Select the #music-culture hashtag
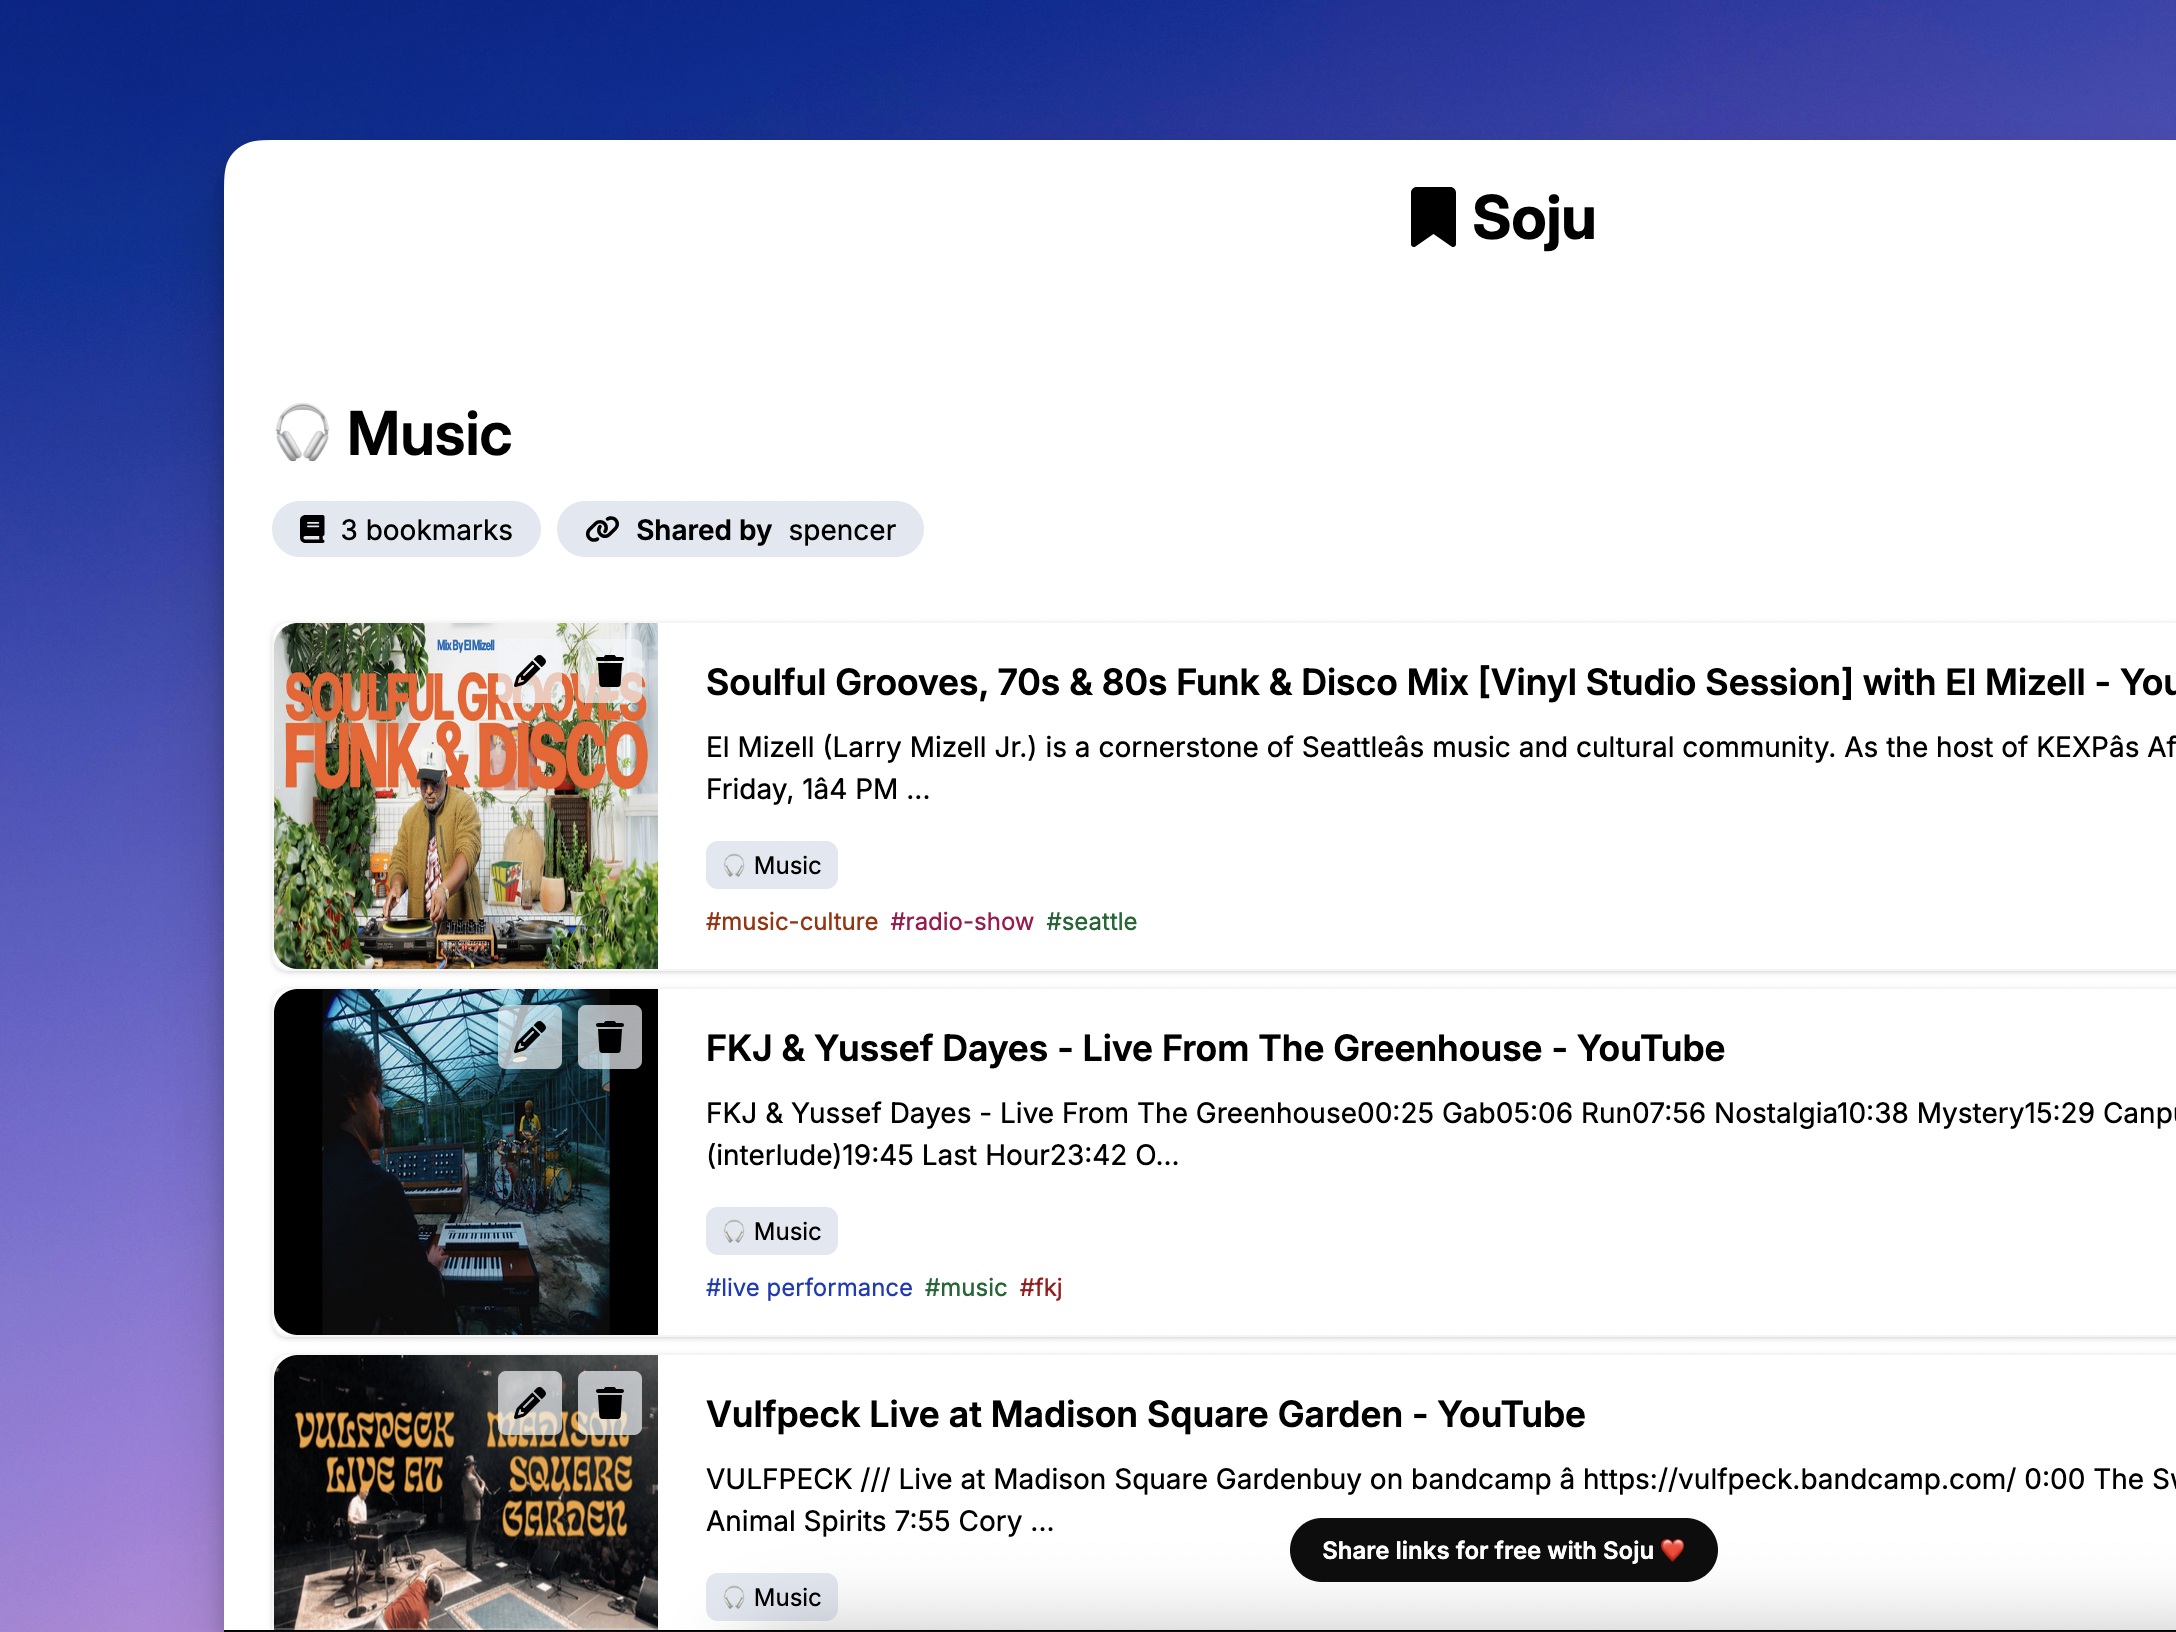 (x=792, y=921)
